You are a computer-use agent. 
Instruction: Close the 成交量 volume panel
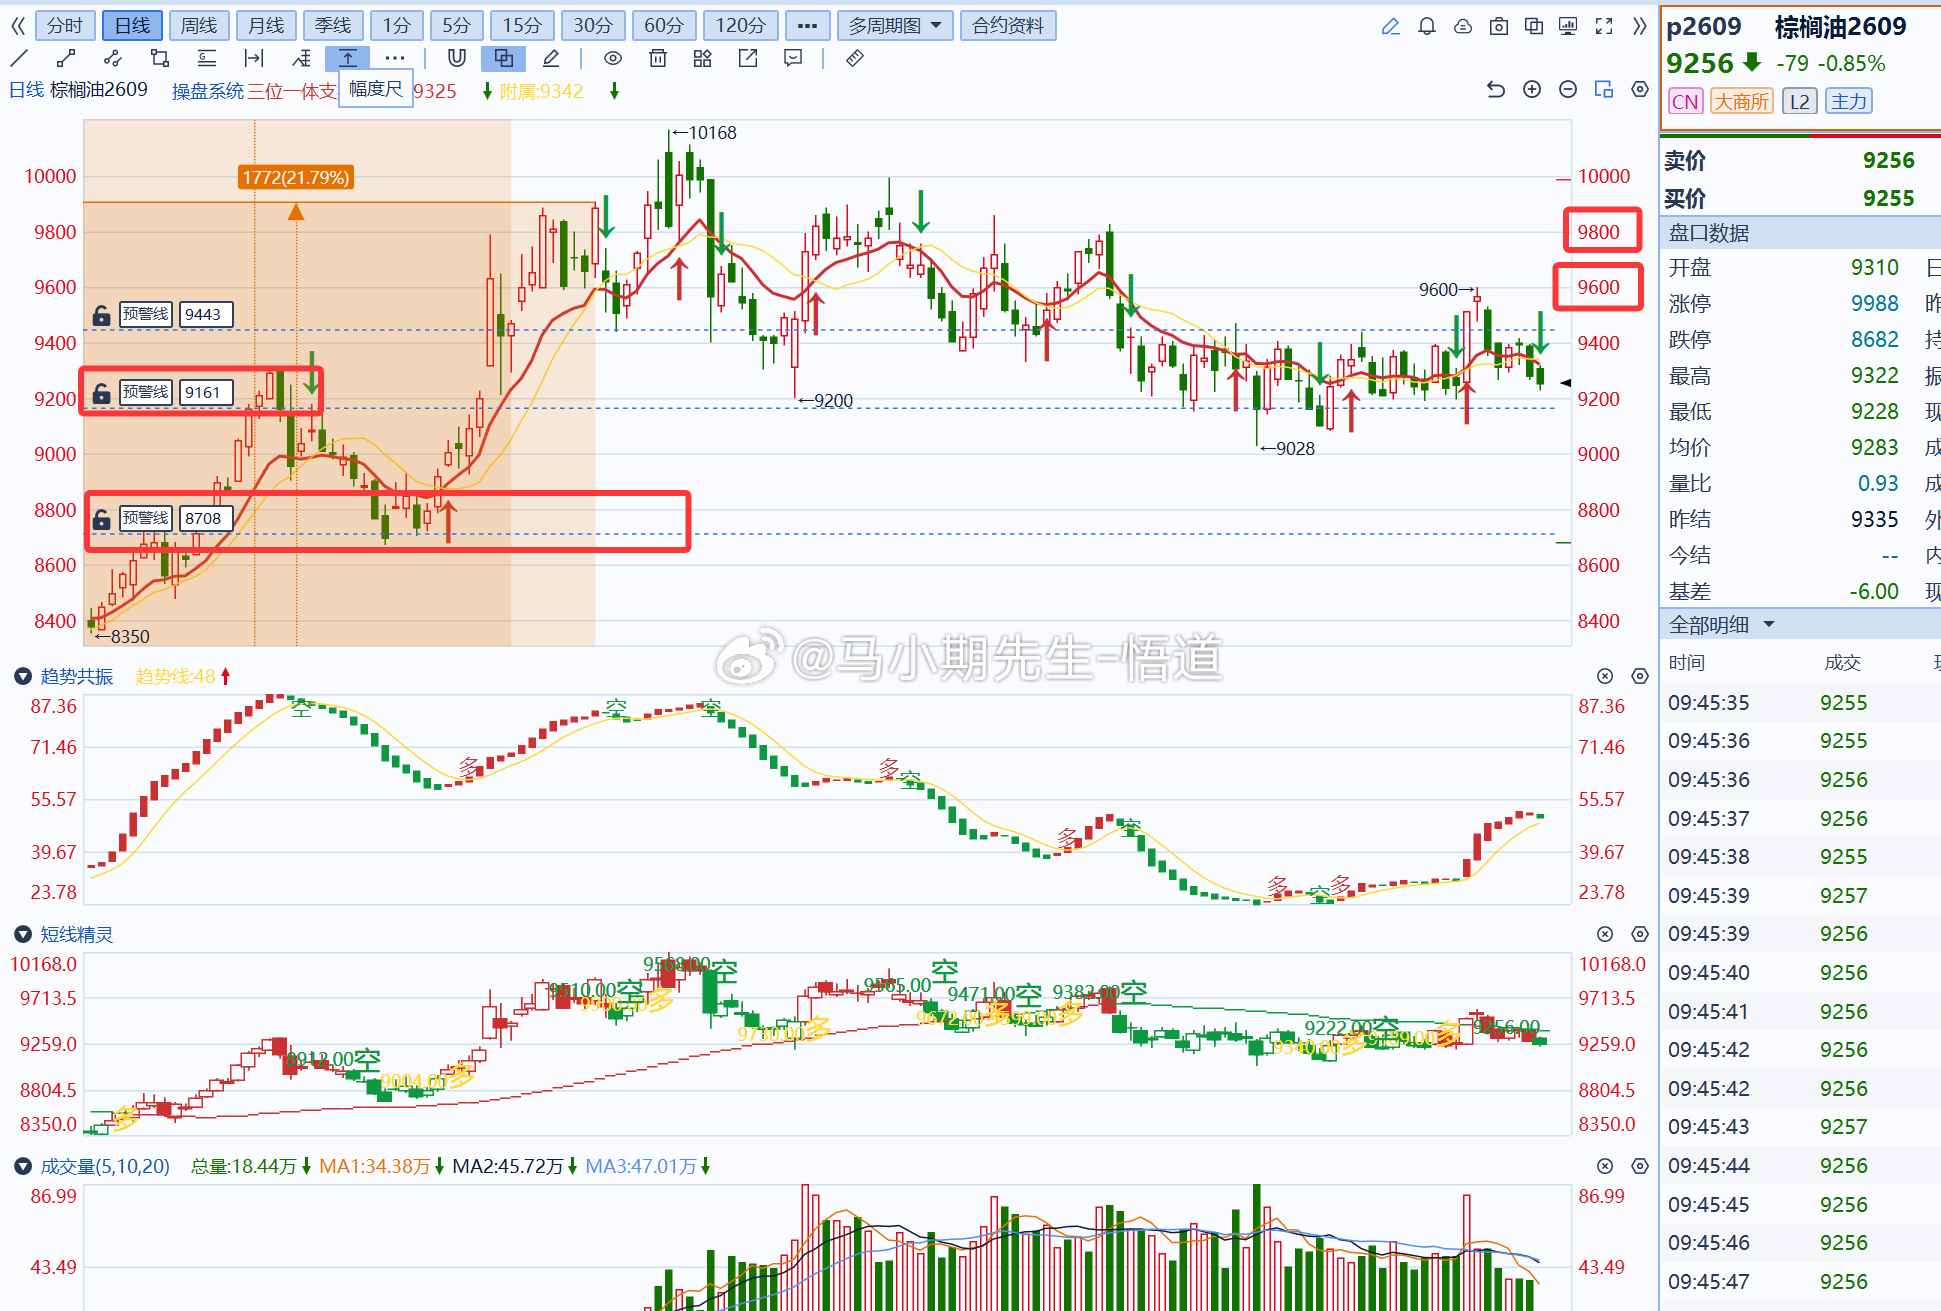tap(1605, 1167)
